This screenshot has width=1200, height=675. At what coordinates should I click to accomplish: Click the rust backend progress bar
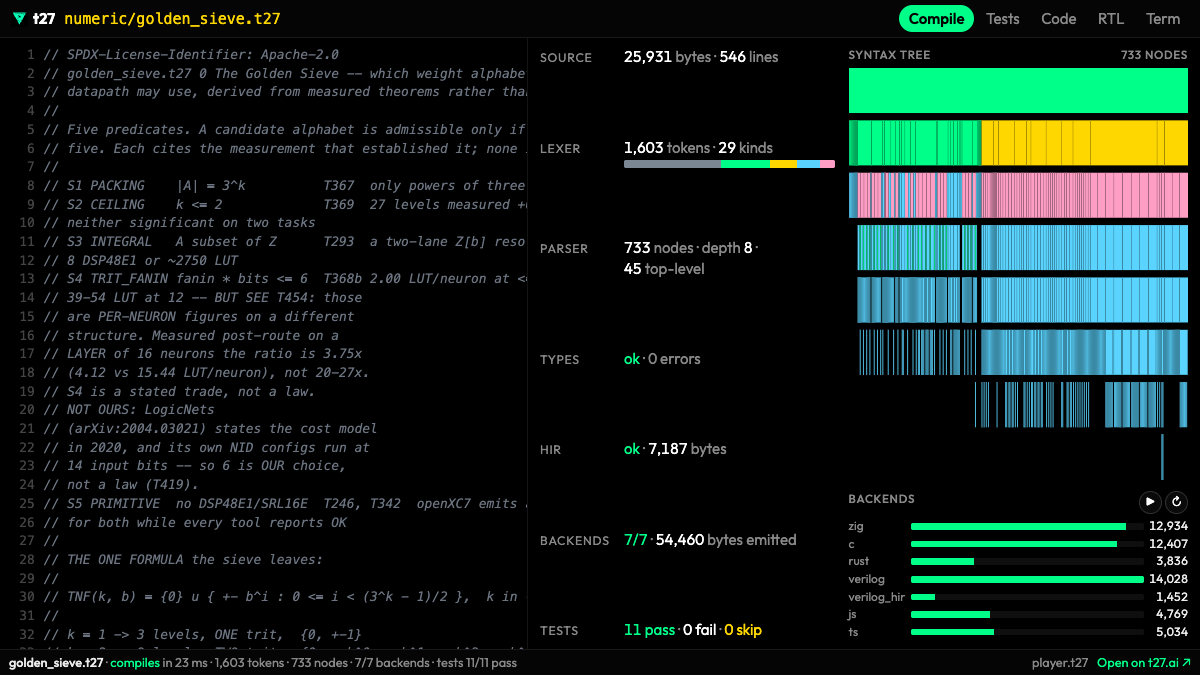(1027, 561)
